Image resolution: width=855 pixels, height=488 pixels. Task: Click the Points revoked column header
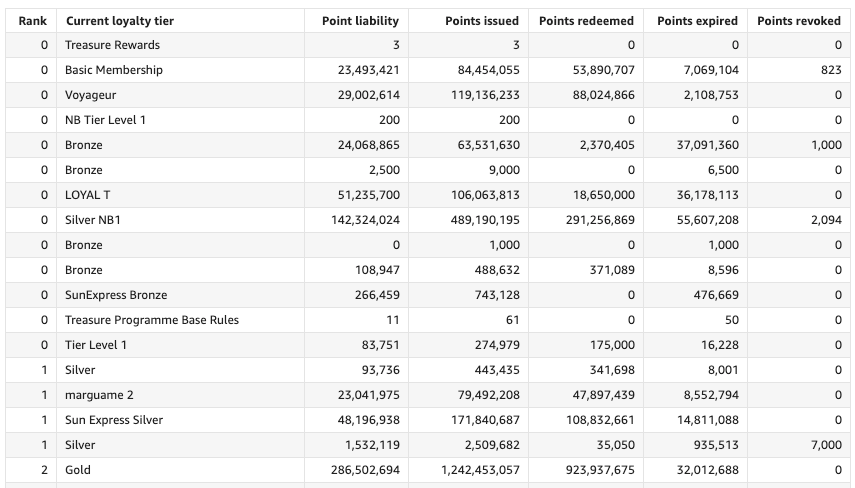click(799, 21)
